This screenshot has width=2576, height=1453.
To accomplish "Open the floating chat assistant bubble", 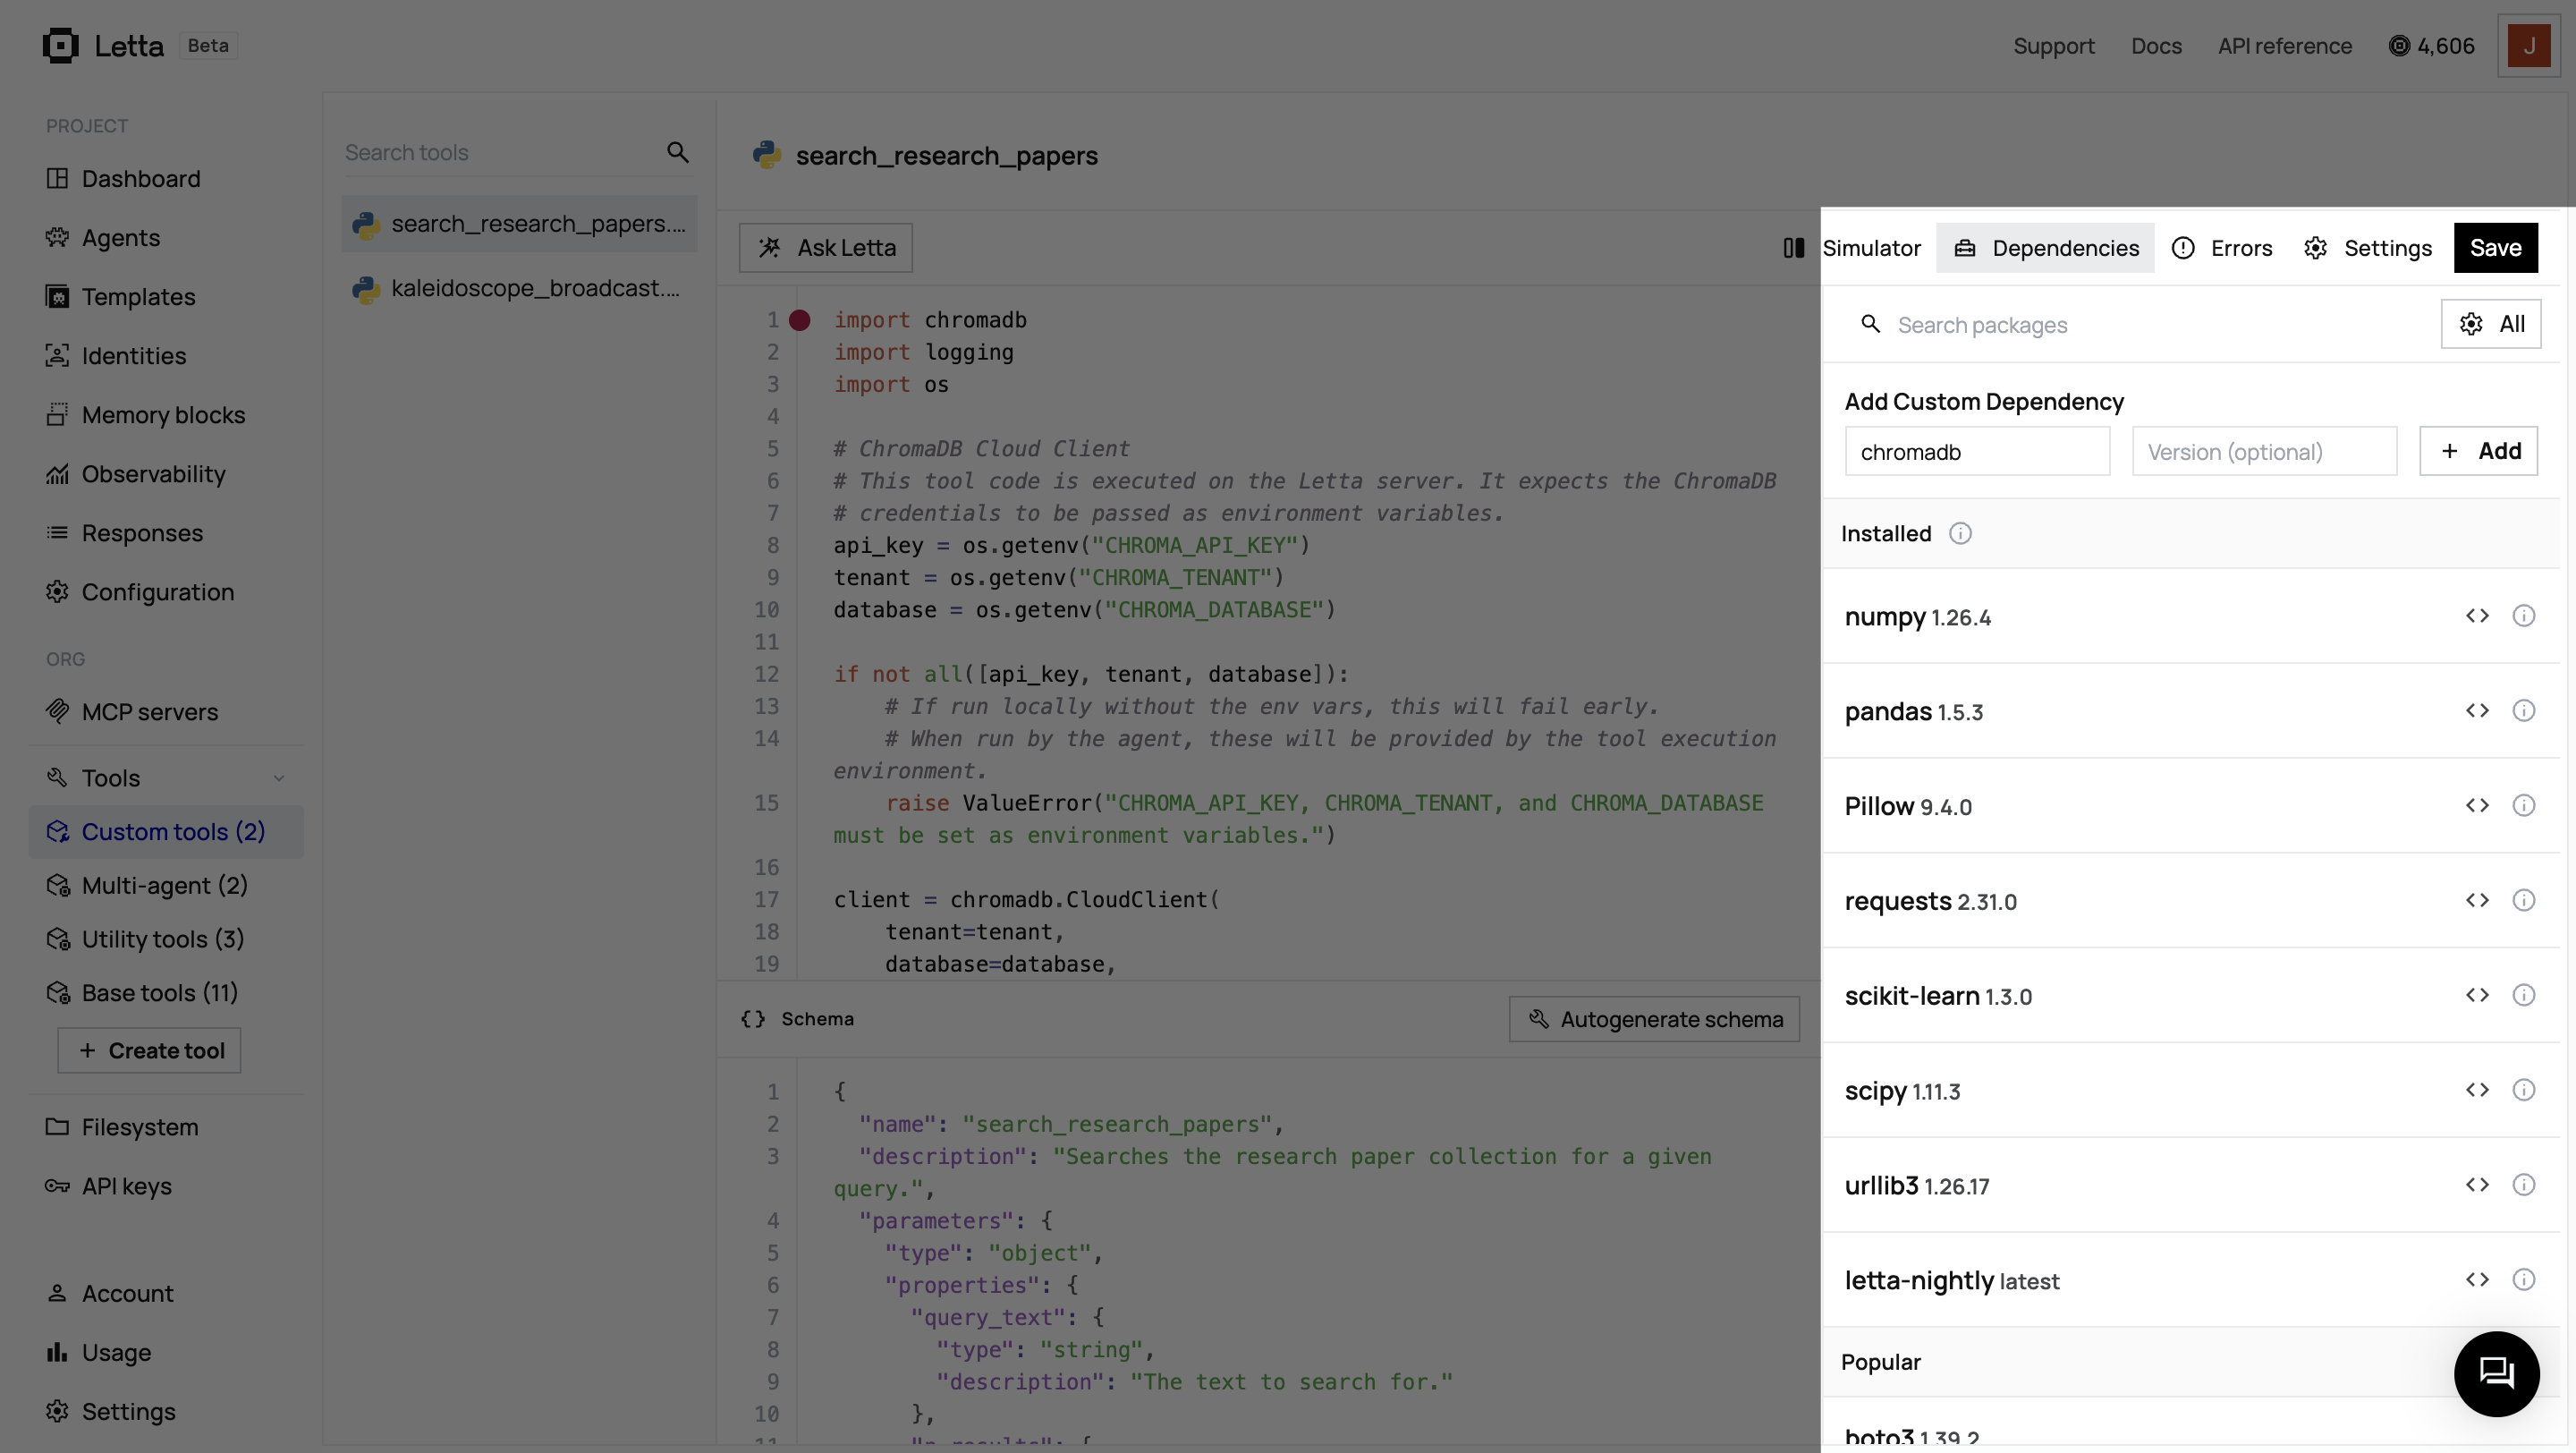I will coord(2496,1374).
